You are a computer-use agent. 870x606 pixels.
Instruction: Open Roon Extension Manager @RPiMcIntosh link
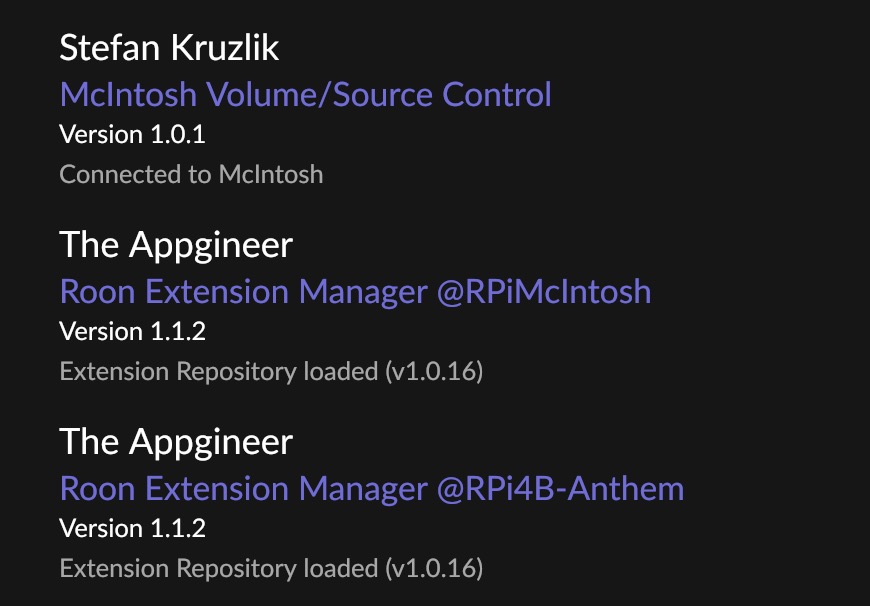pos(355,291)
